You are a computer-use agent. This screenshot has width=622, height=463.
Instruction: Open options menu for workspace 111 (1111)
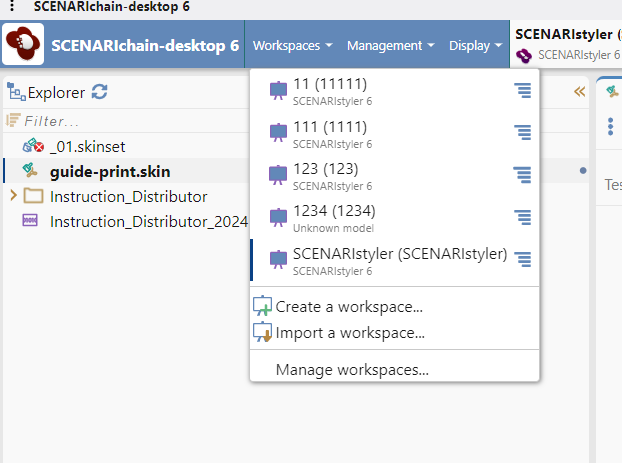point(523,133)
